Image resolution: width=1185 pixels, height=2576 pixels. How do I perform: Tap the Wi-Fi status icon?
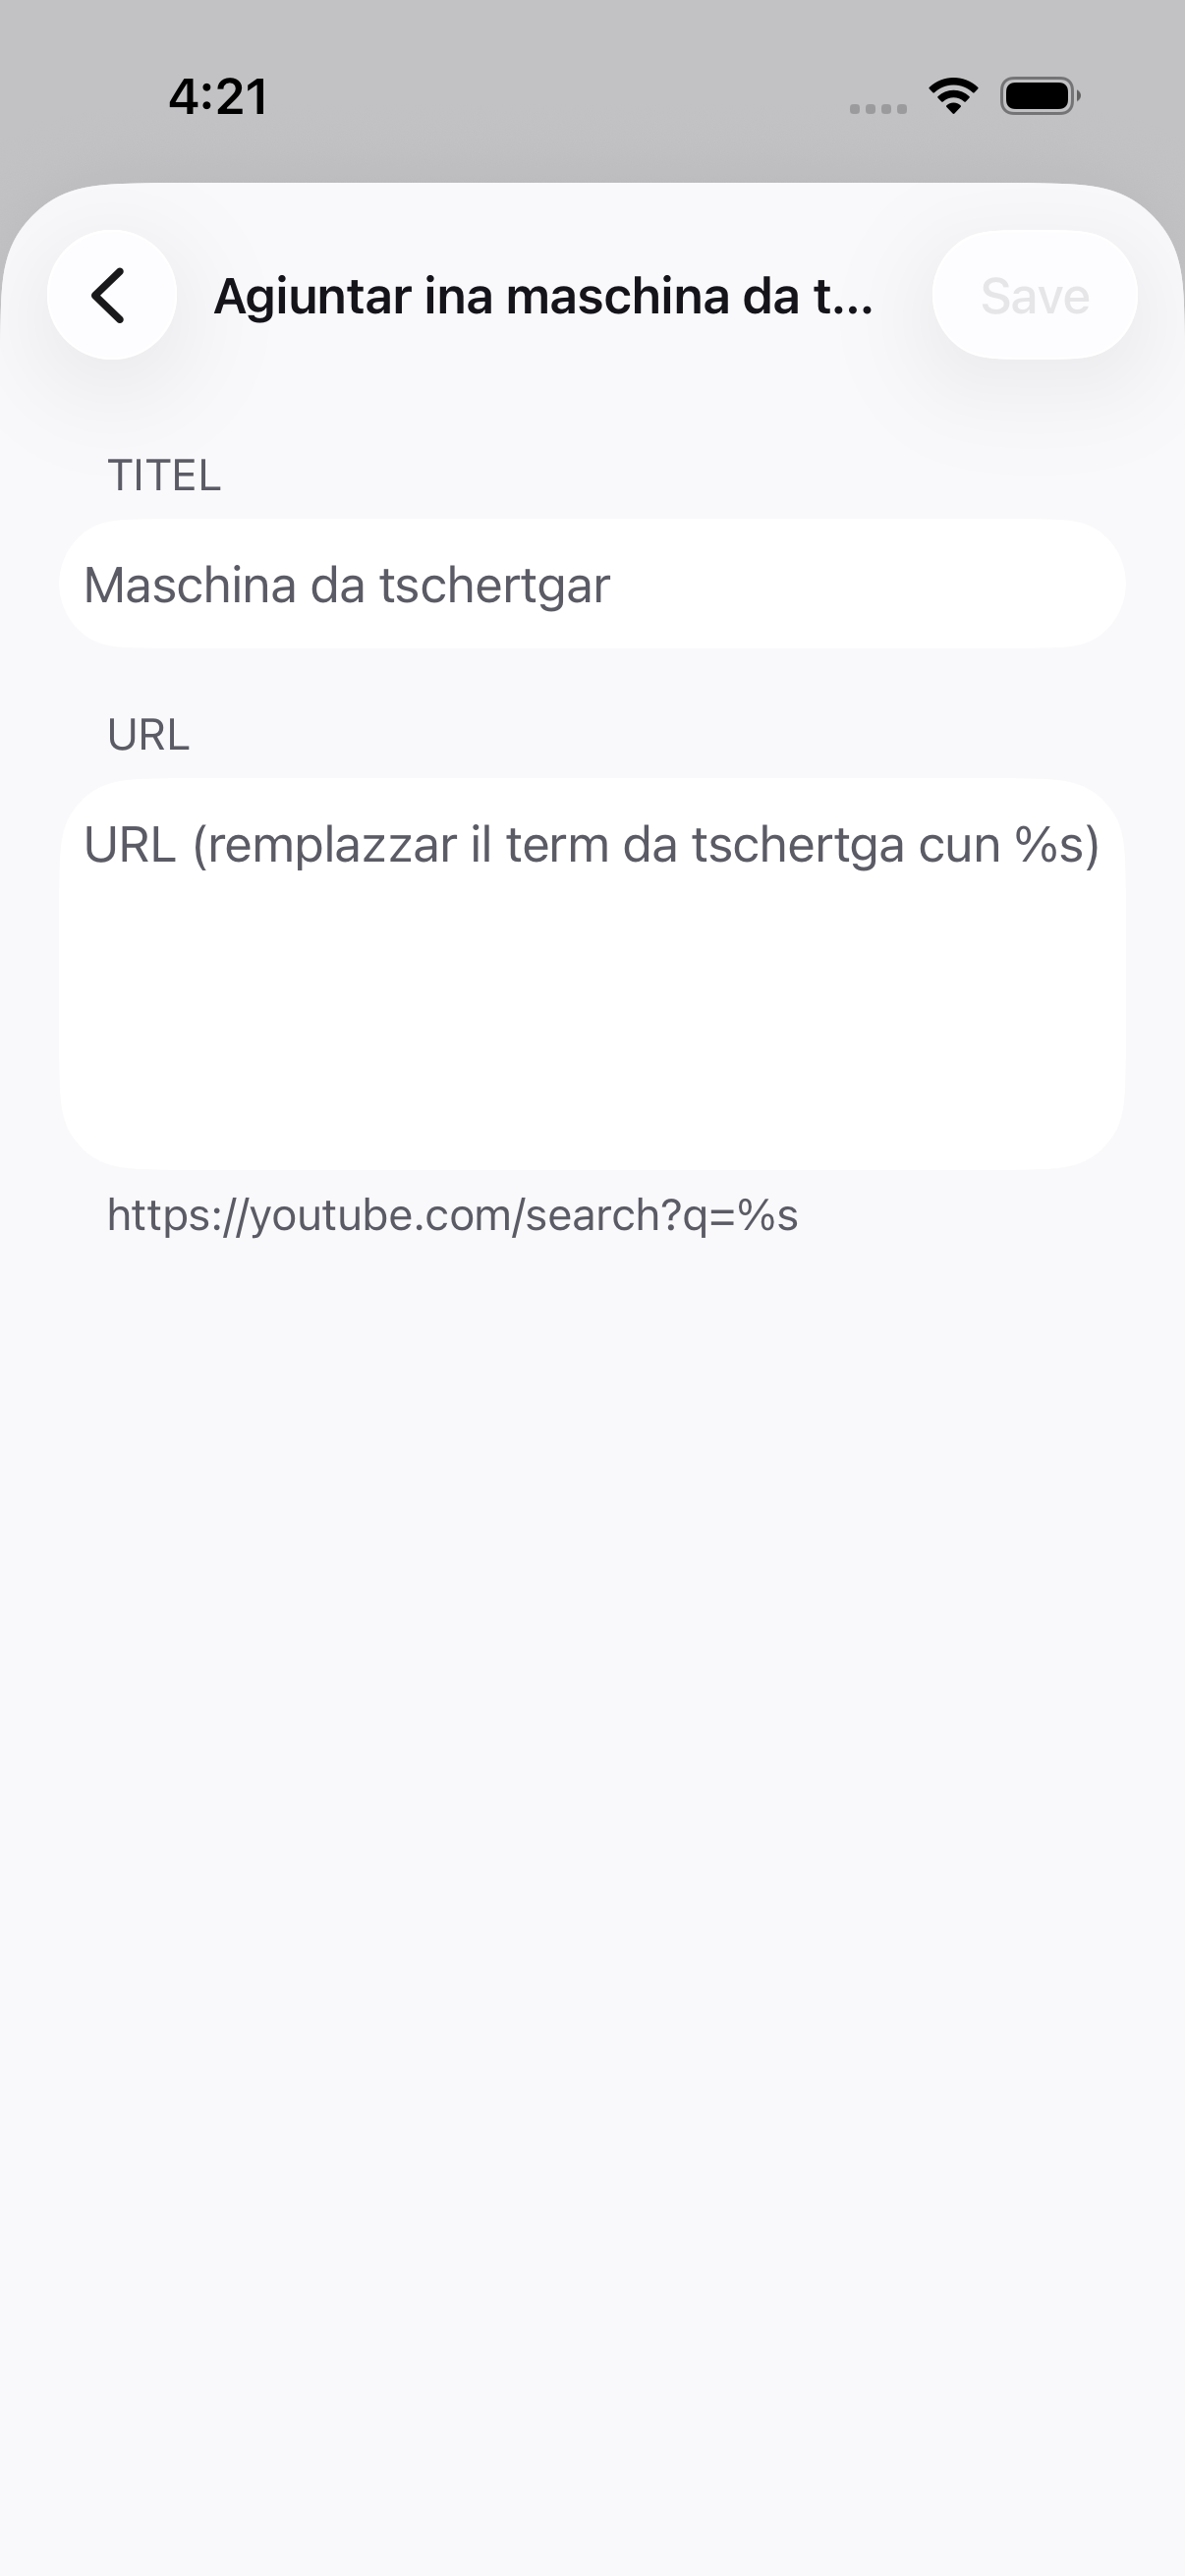pyautogui.click(x=953, y=96)
